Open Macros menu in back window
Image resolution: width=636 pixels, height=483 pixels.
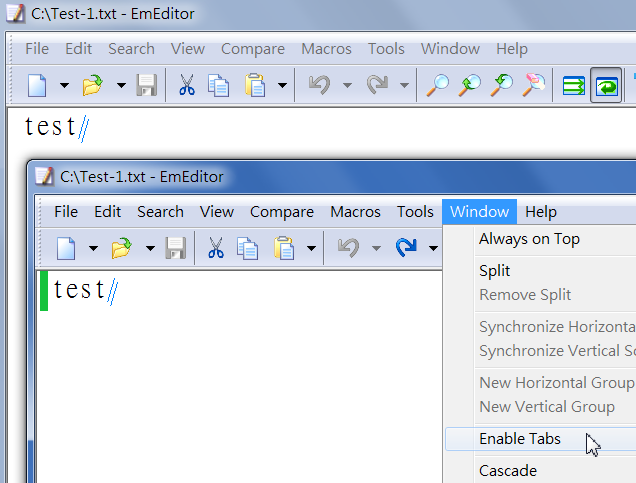tap(327, 49)
